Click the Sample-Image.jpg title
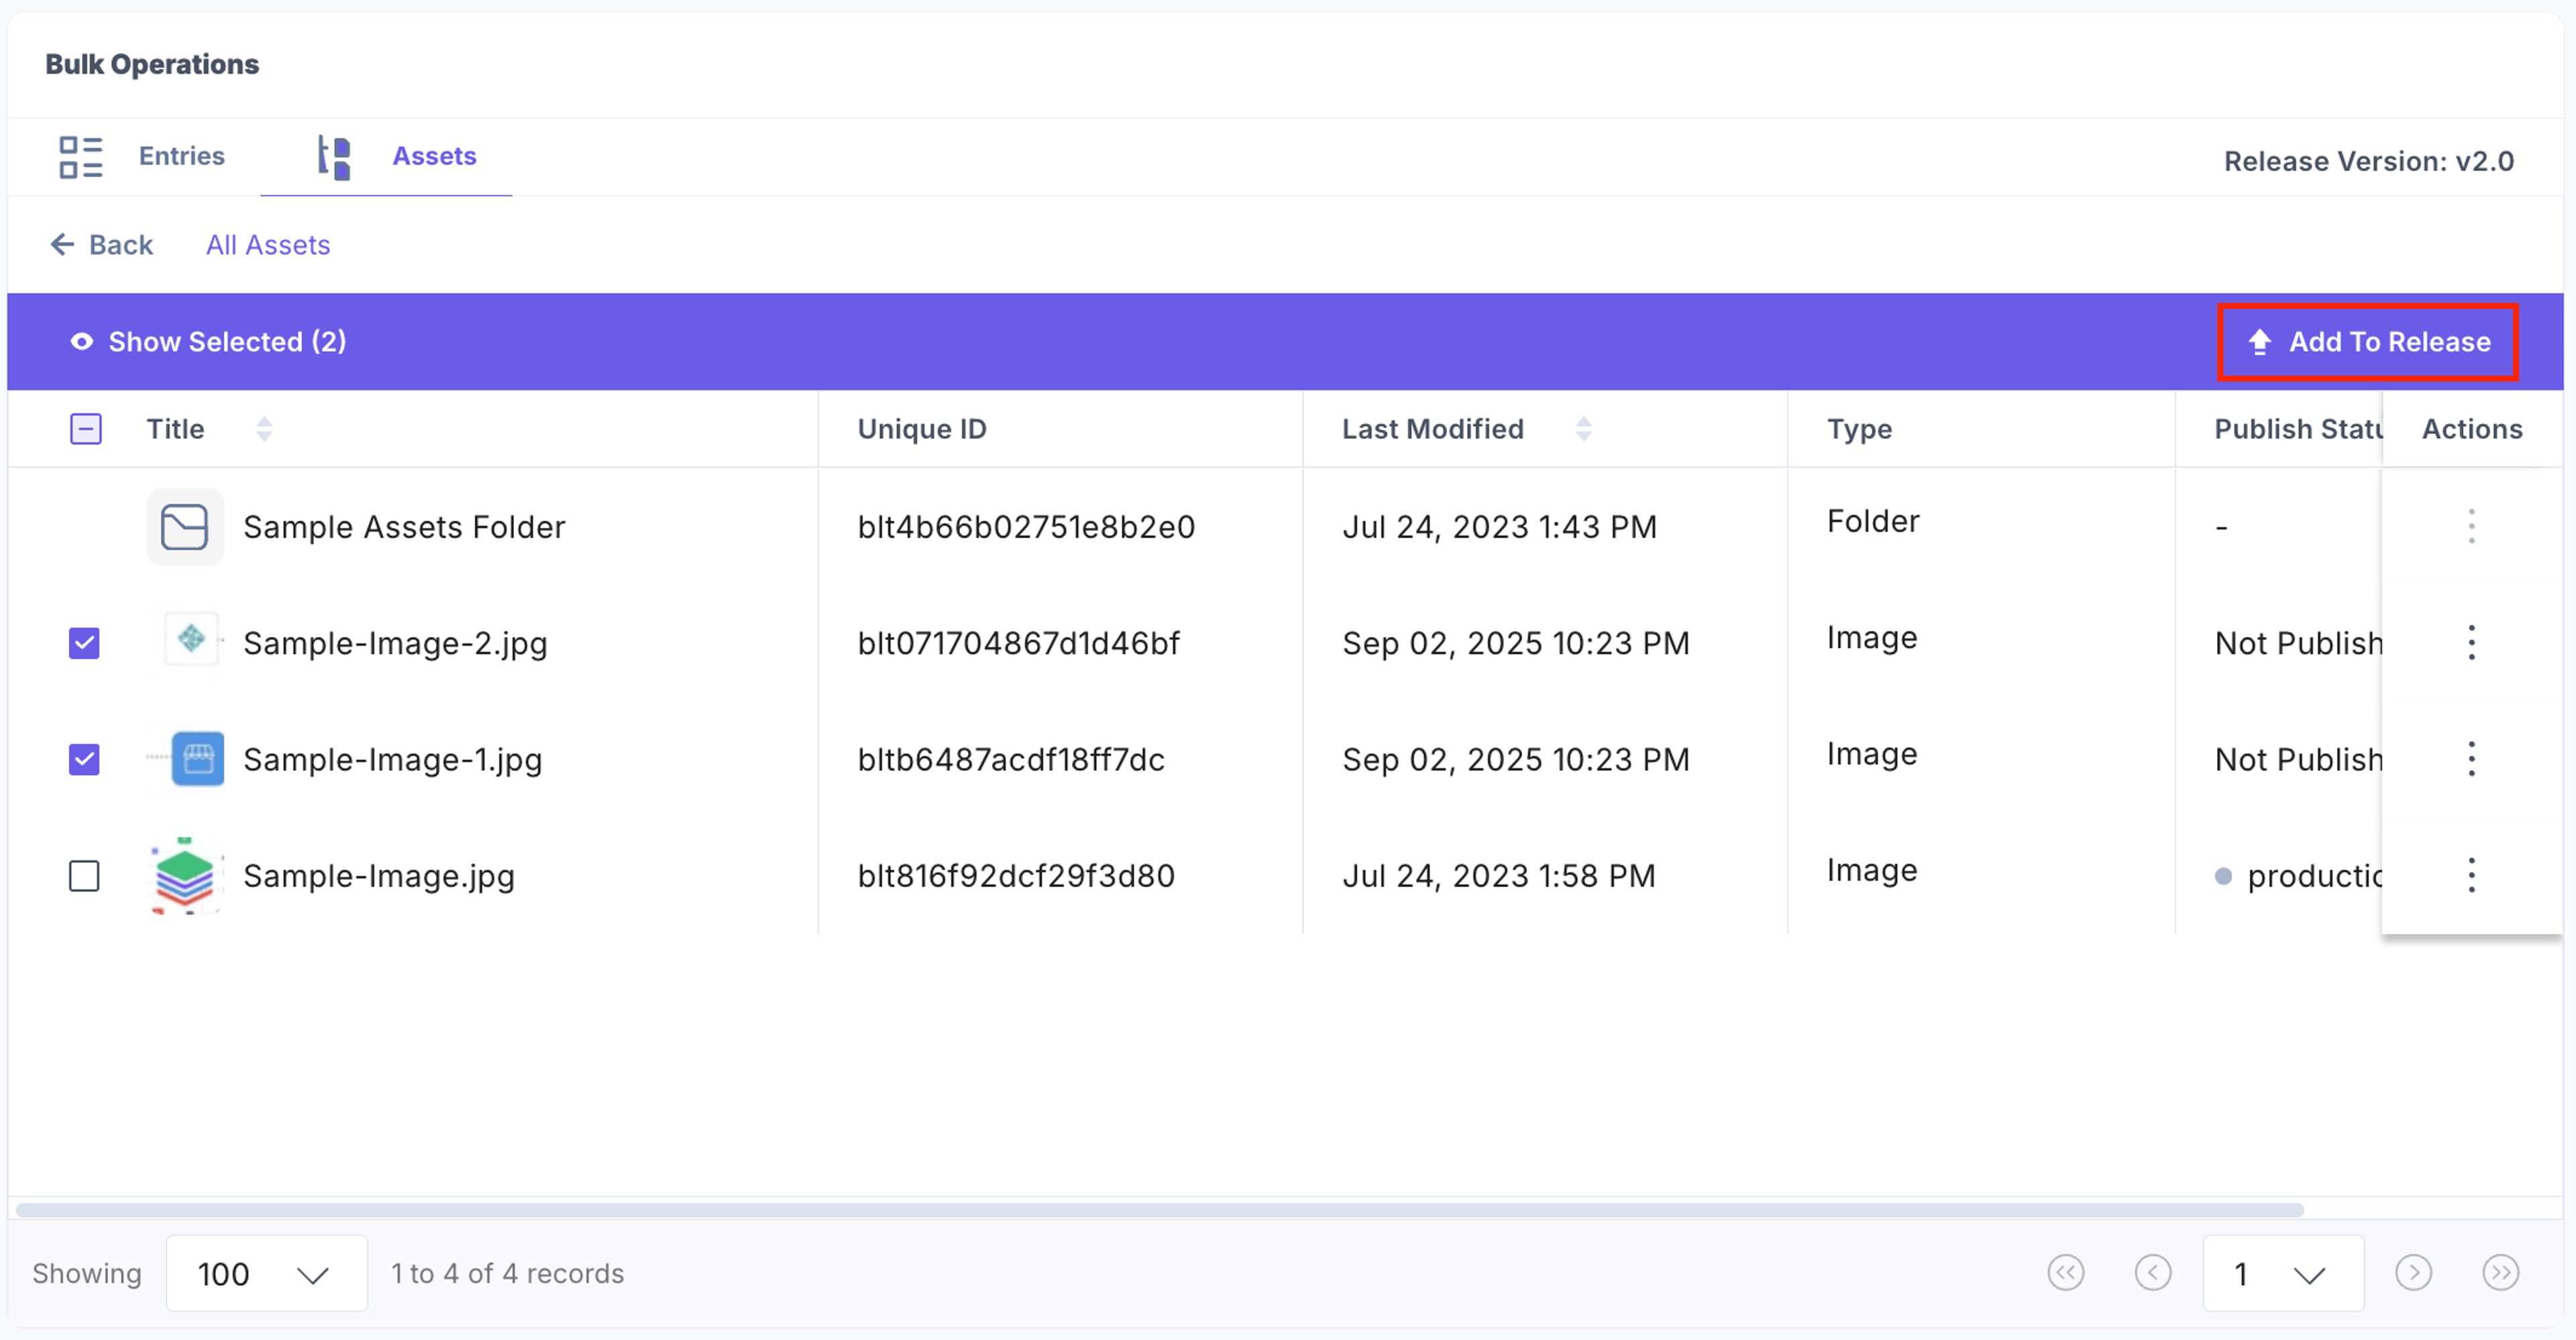The image size is (2576, 1340). (x=379, y=876)
